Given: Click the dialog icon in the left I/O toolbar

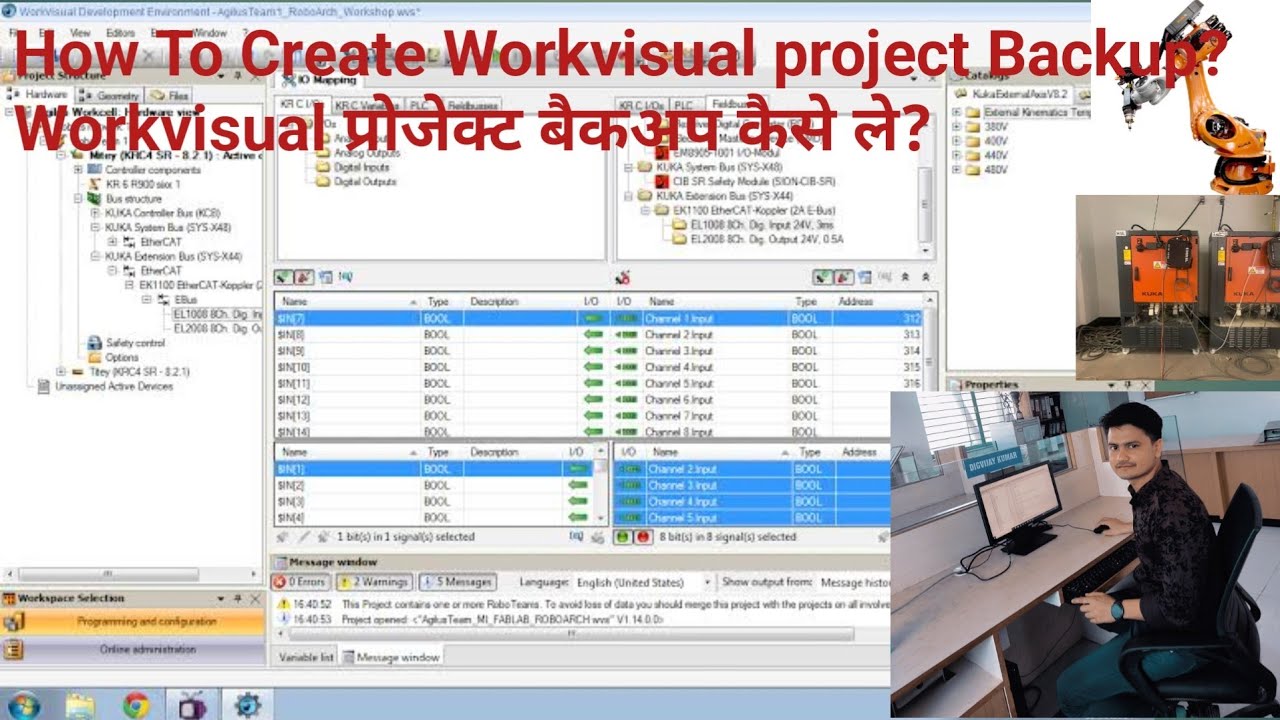Looking at the screenshot, I should point(326,276).
